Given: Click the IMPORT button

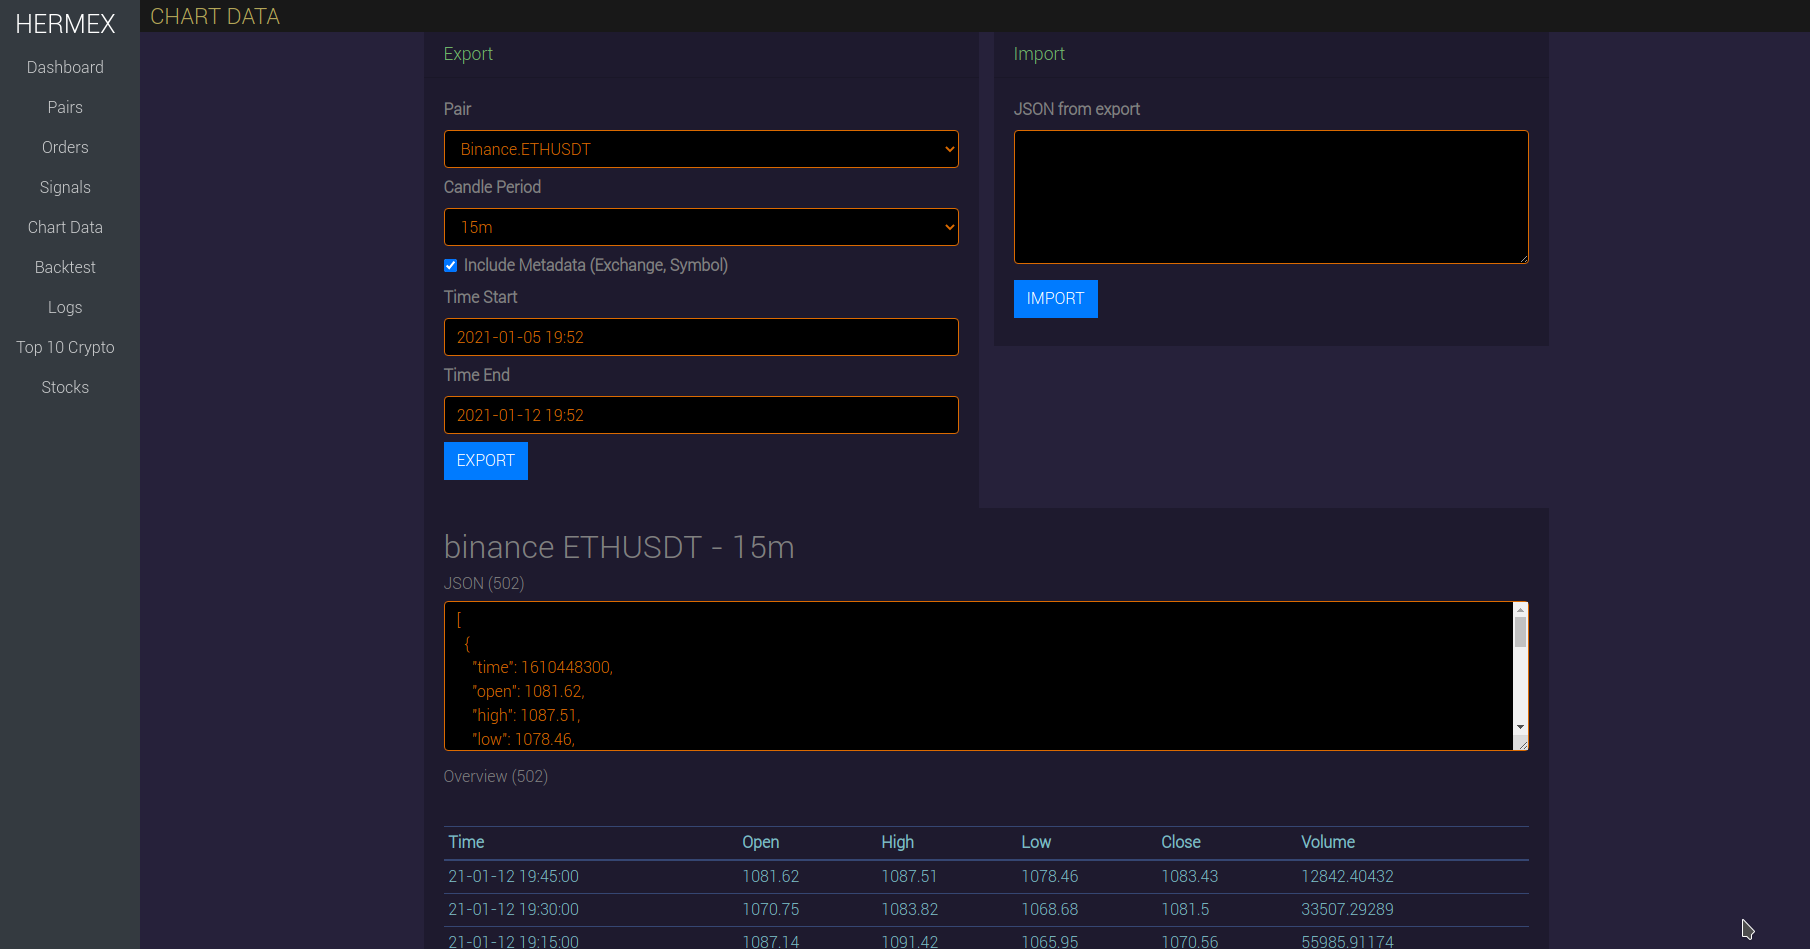Looking at the screenshot, I should 1056,299.
